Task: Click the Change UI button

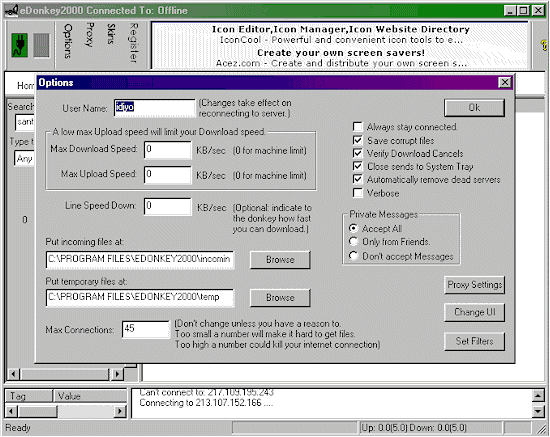Action: [x=474, y=312]
